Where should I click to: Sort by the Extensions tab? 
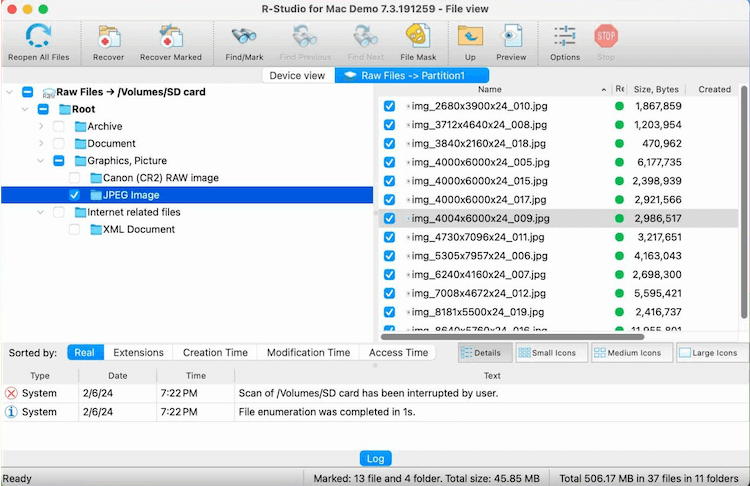pyautogui.click(x=138, y=353)
